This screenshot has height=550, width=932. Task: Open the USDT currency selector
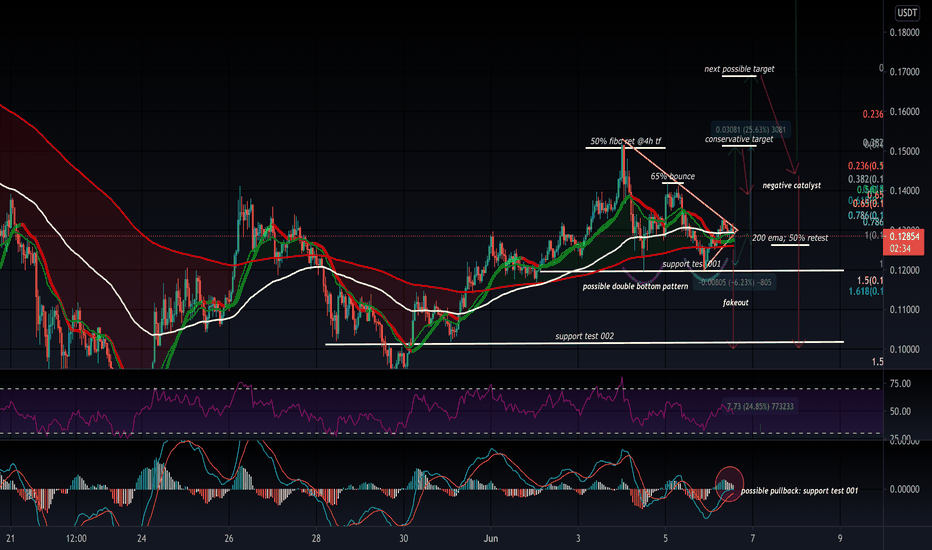tap(907, 13)
